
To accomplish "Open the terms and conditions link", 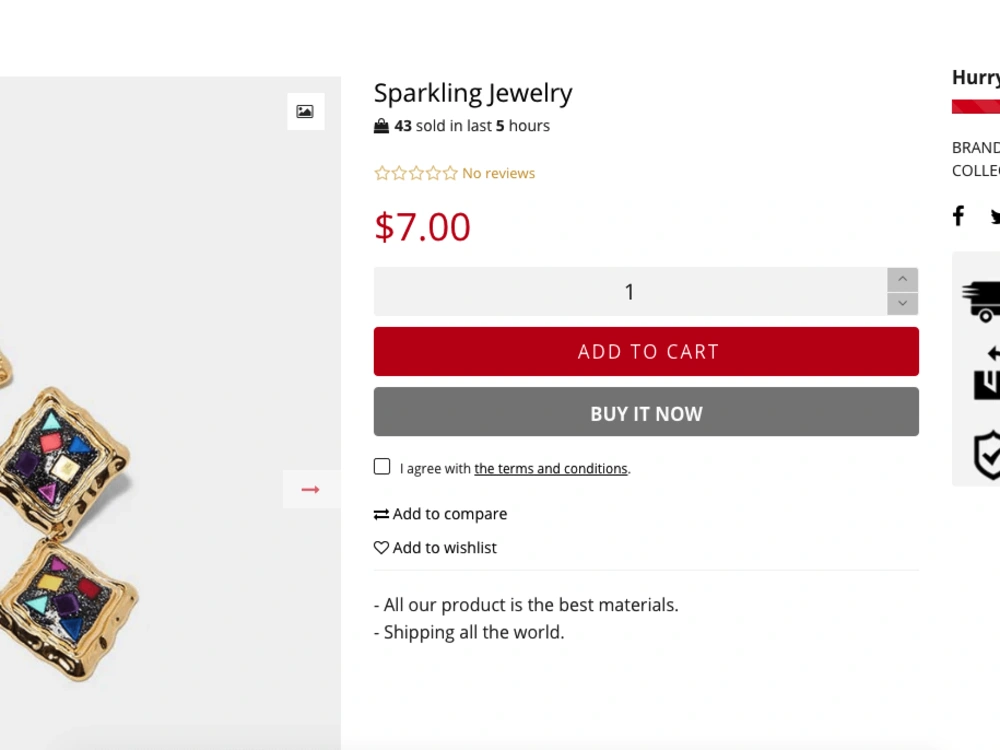I will (550, 469).
